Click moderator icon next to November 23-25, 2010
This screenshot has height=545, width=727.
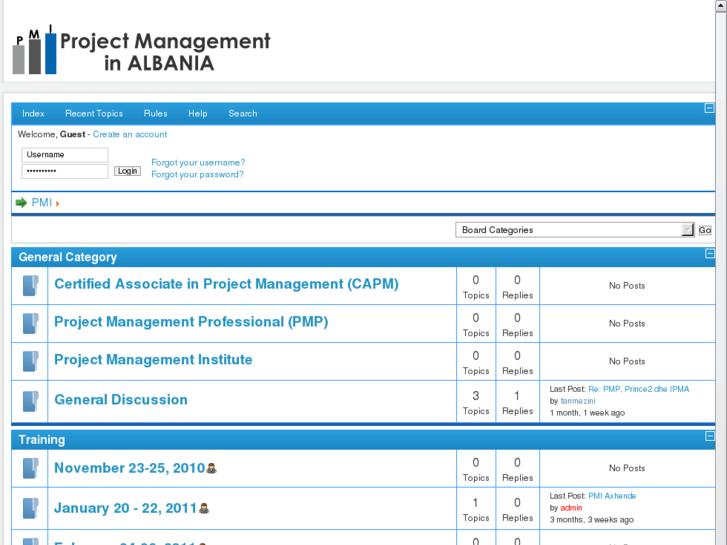tap(211, 468)
